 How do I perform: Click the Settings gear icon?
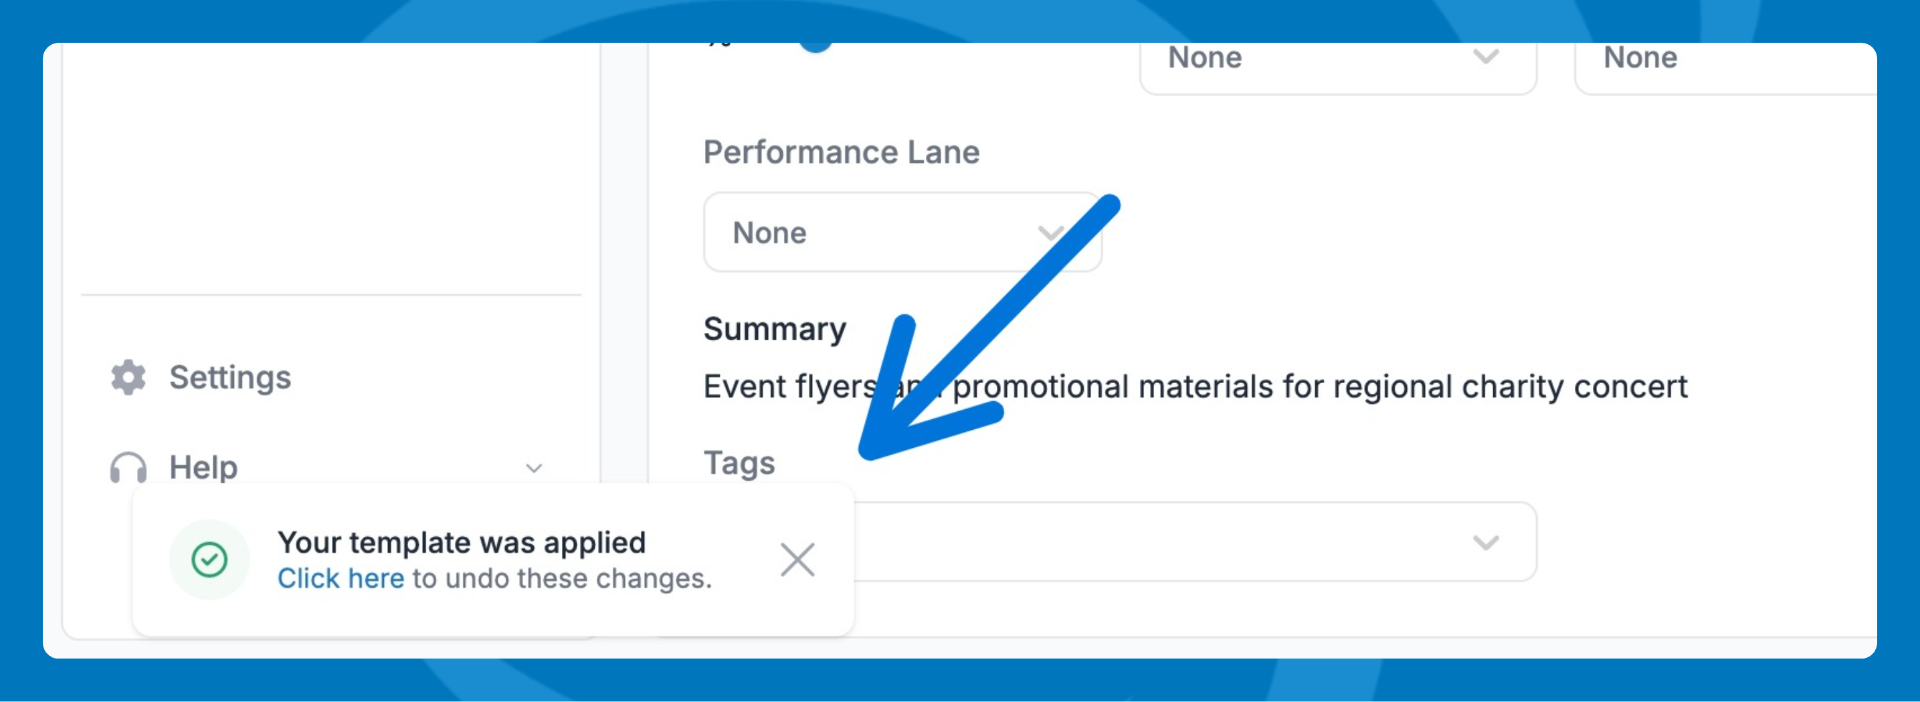click(128, 377)
